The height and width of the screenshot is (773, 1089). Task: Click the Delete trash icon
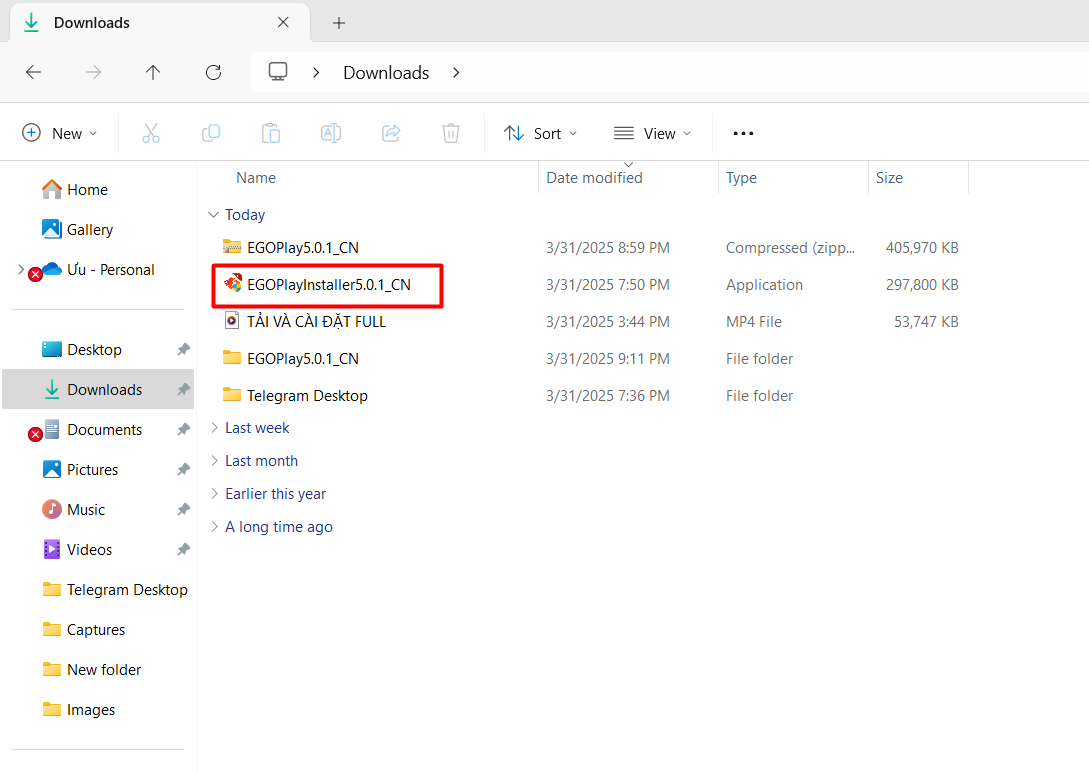click(x=451, y=133)
